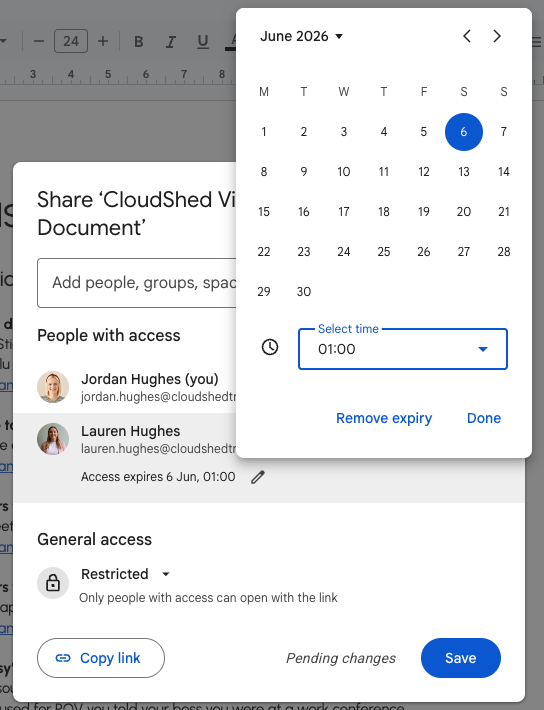The height and width of the screenshot is (710, 544).
Task: Select date 11 in June calendar
Action: pyautogui.click(x=384, y=172)
